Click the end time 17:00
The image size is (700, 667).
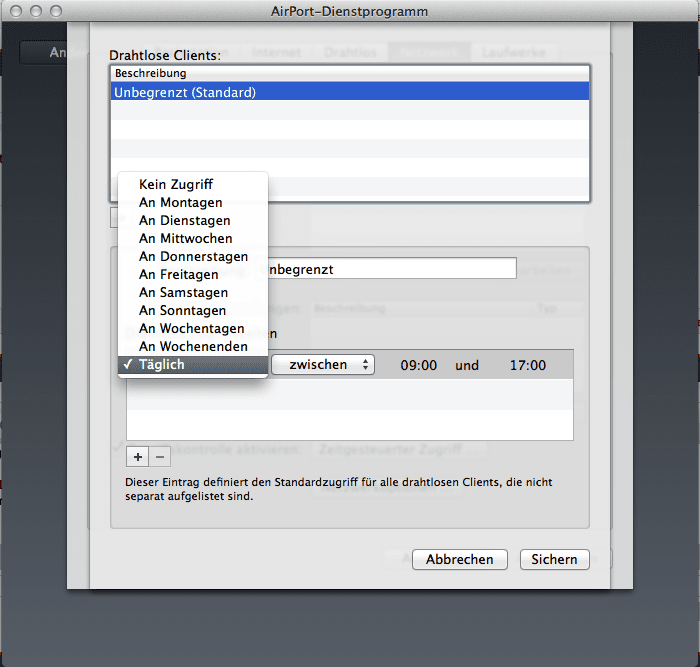(x=528, y=365)
